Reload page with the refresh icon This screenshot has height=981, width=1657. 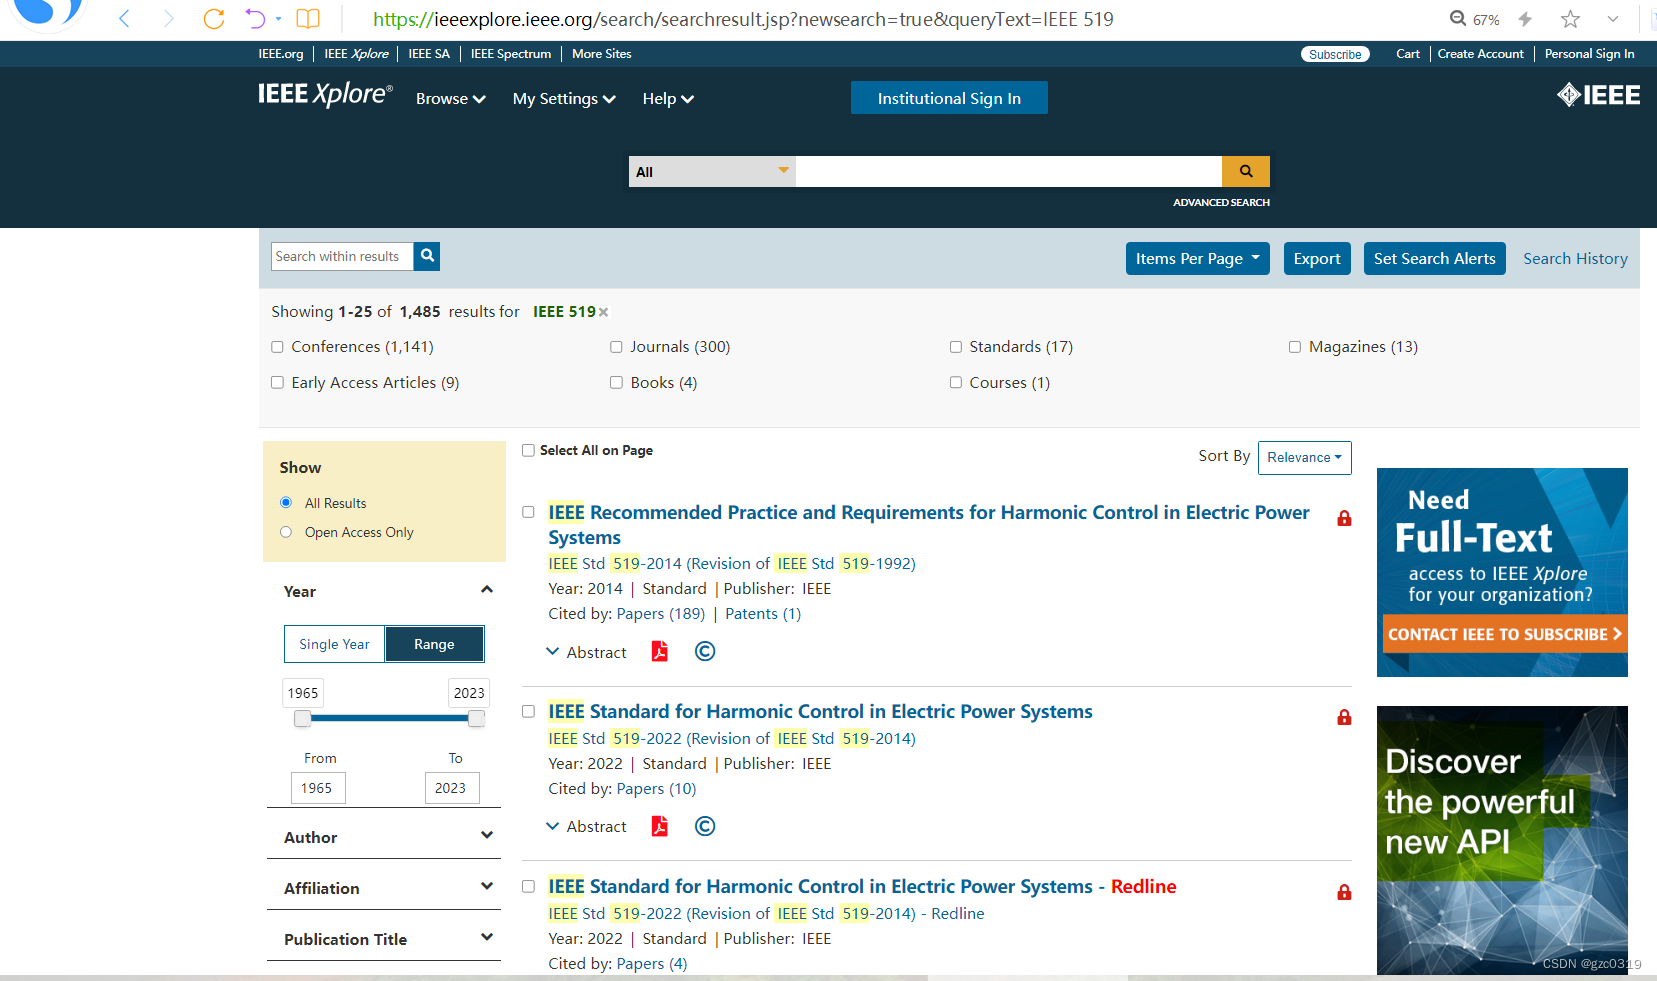click(213, 19)
